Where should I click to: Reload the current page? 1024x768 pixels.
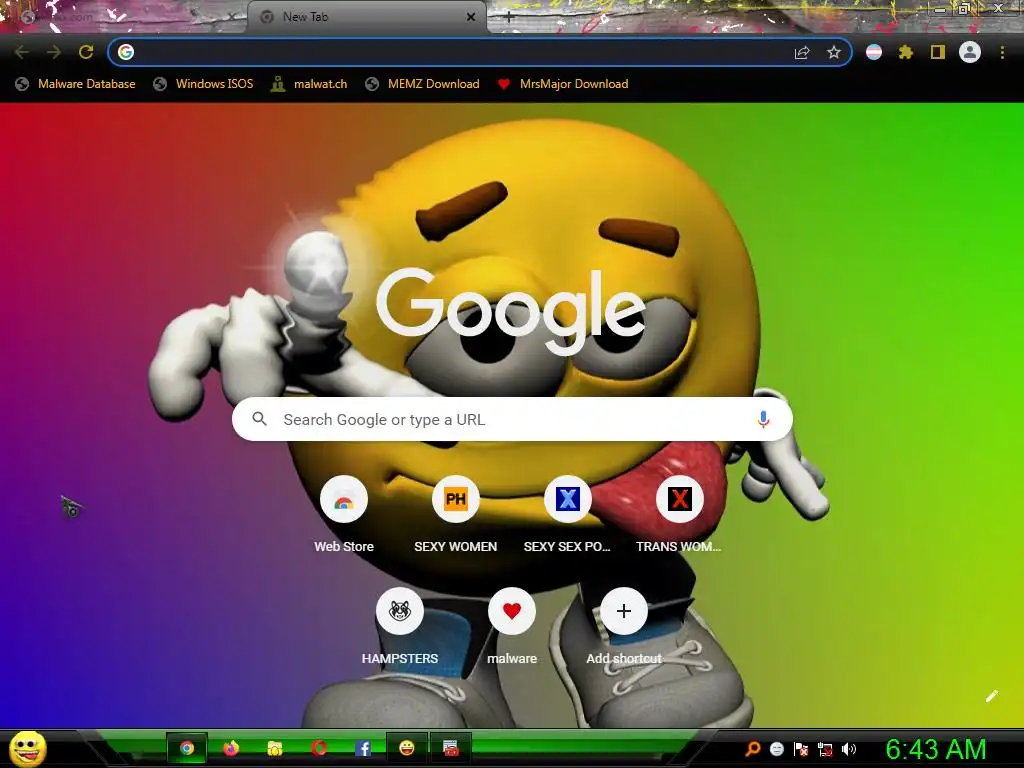86,52
